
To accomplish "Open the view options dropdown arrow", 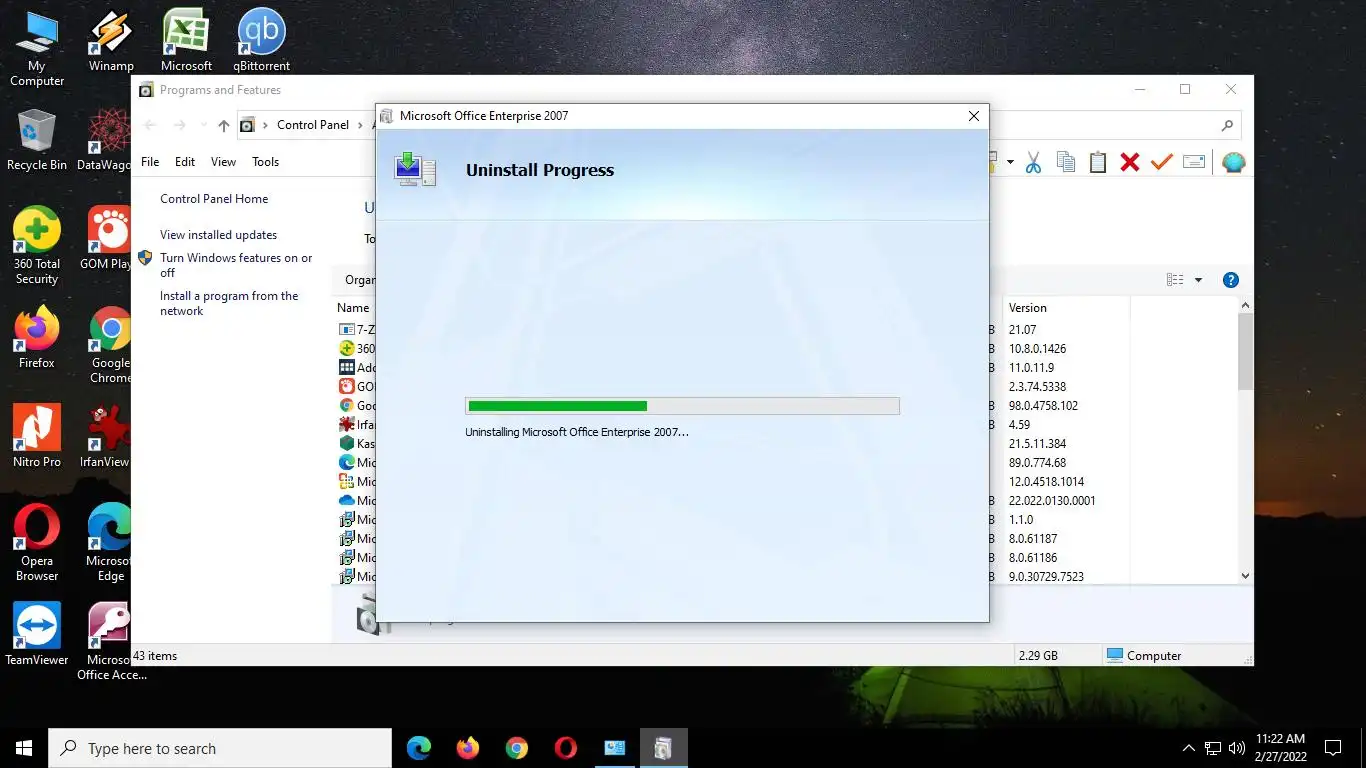I will pos(1198,280).
